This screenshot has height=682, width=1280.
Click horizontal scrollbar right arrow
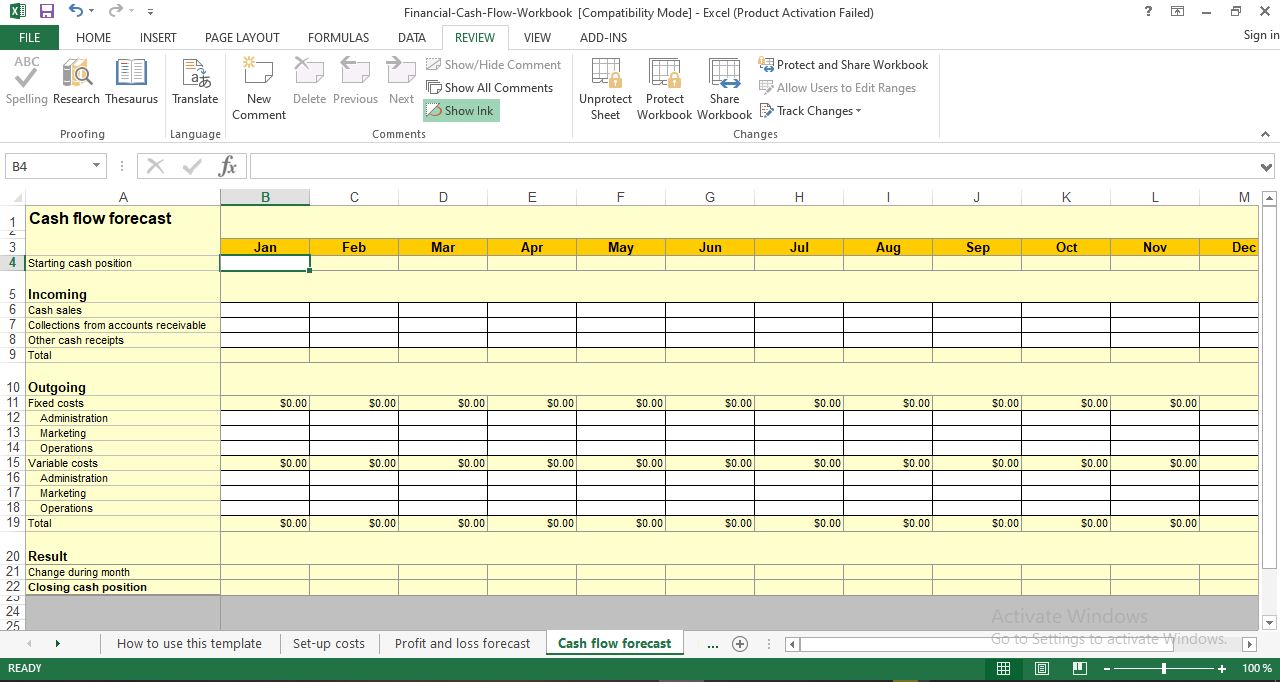[1249, 645]
